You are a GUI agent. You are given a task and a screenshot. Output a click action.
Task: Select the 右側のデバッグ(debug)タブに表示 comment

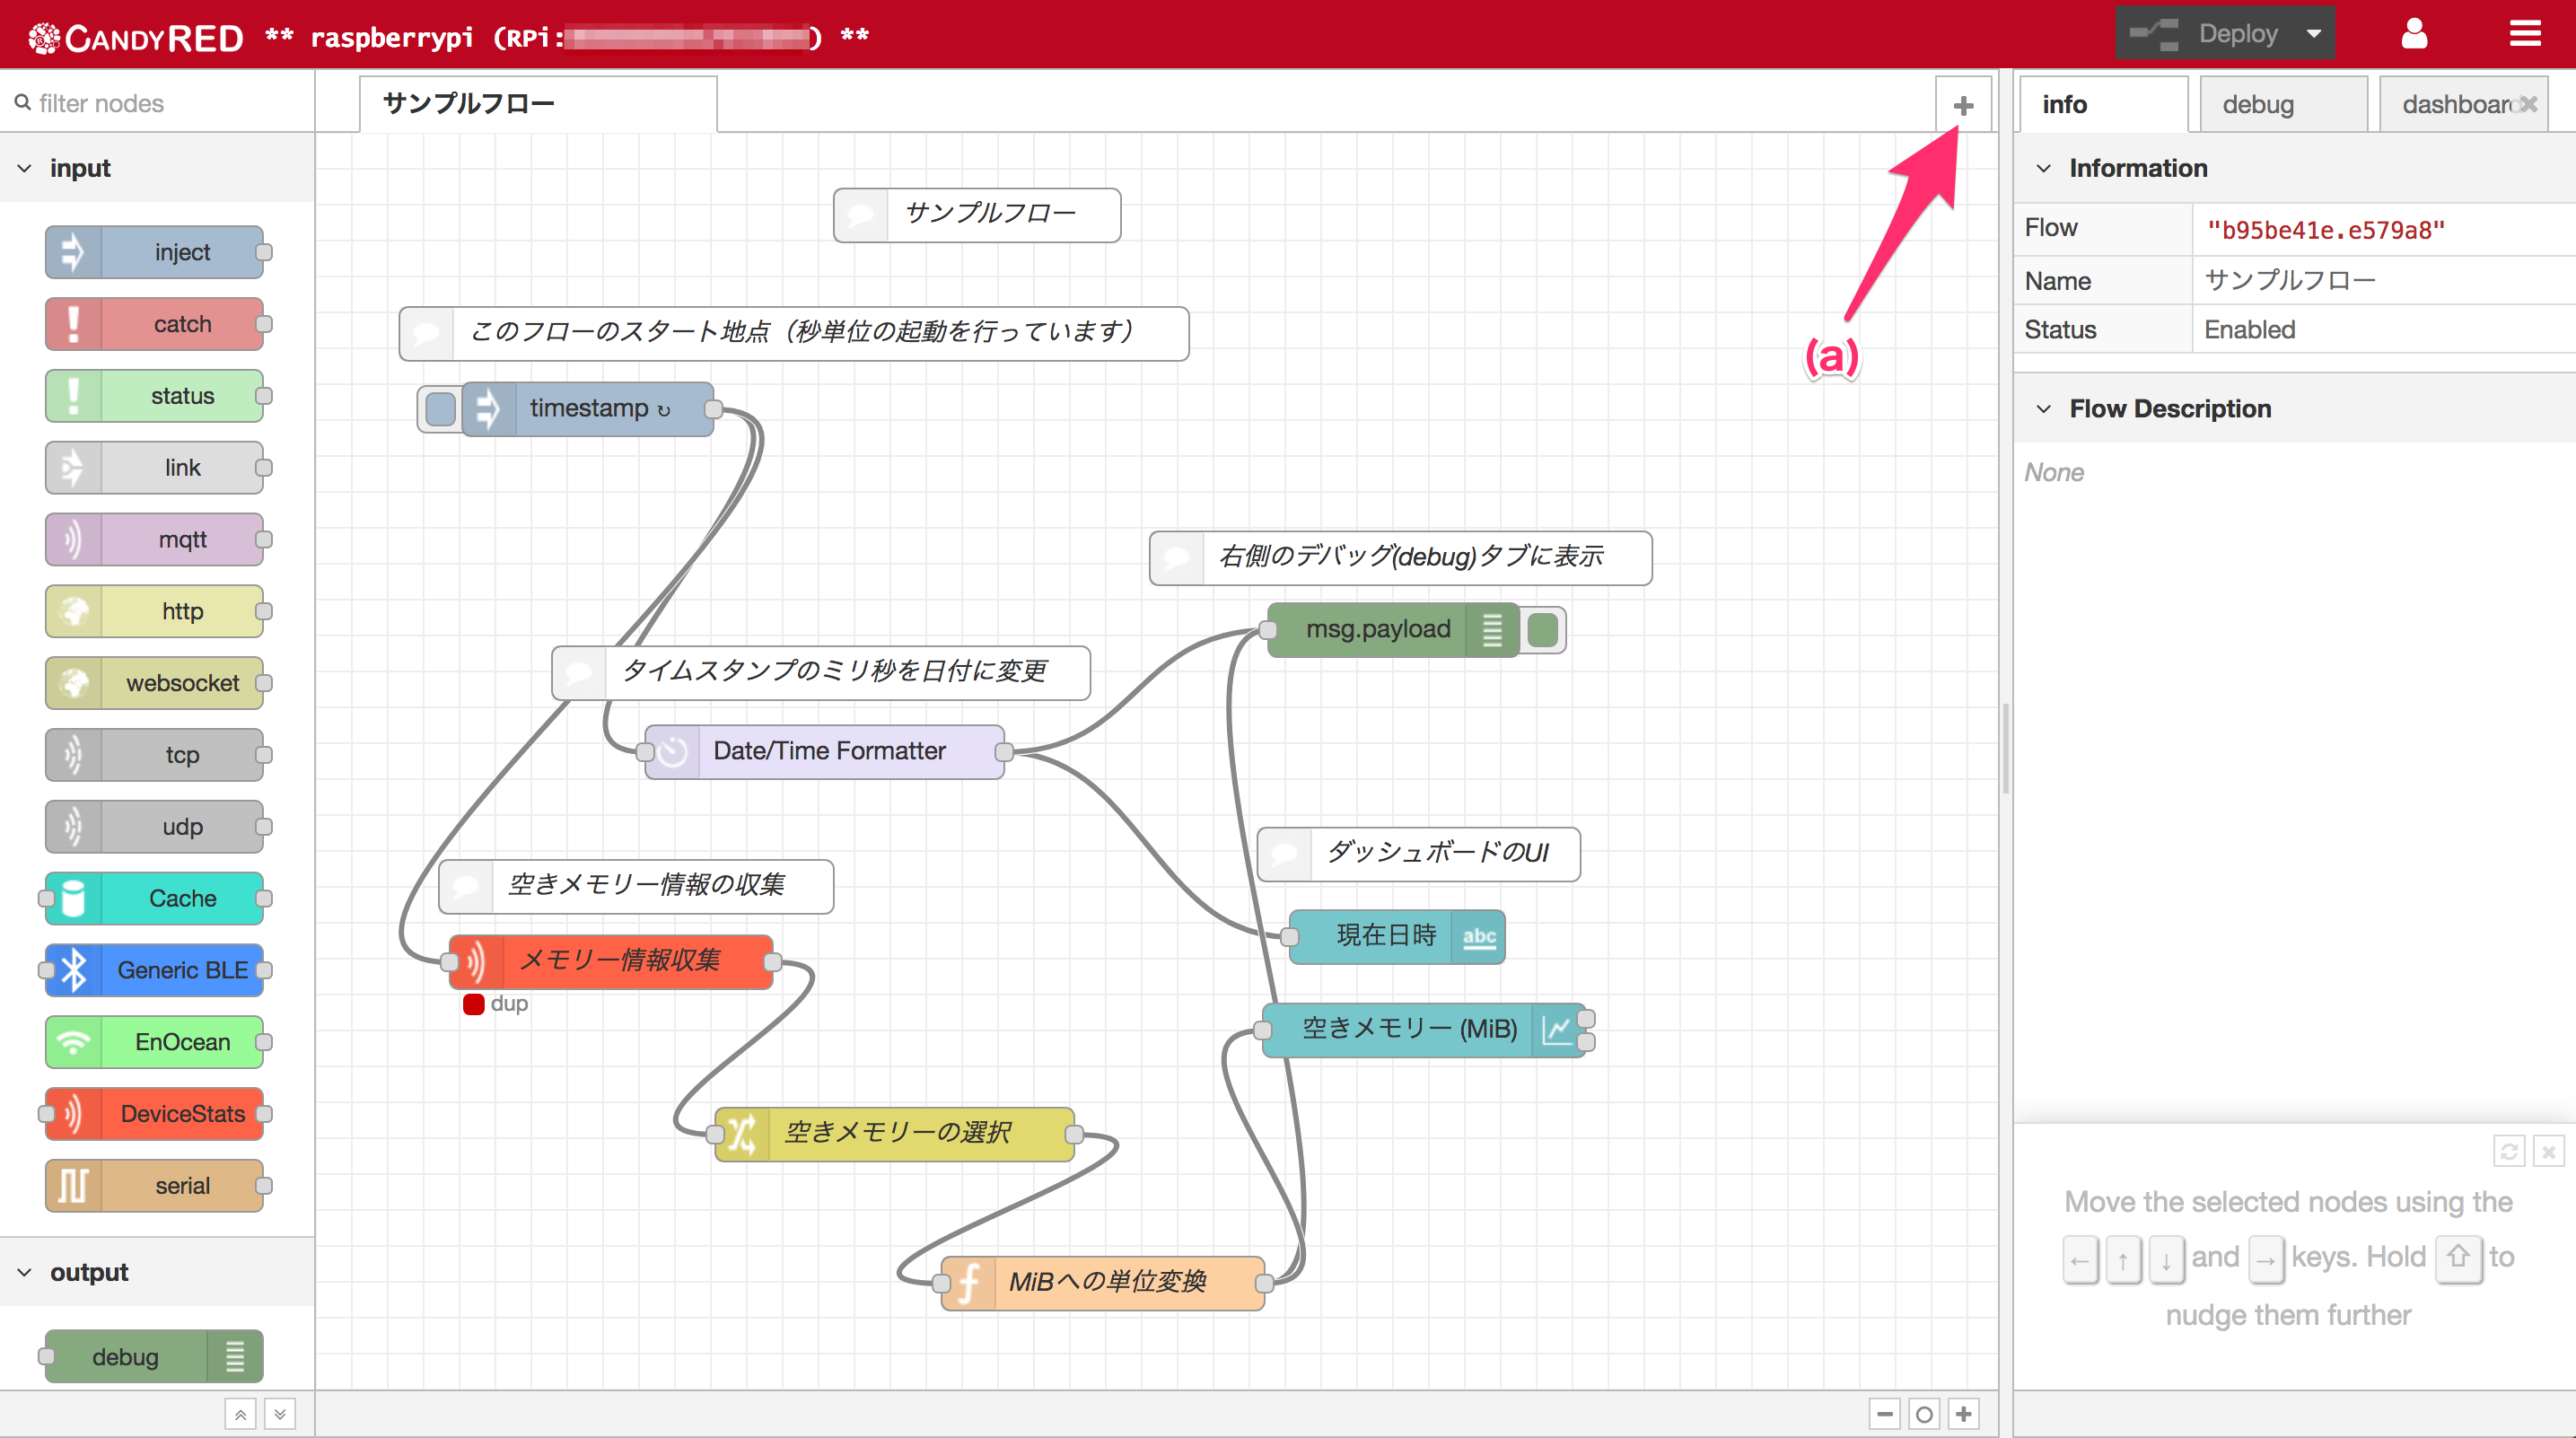[x=1401, y=558]
